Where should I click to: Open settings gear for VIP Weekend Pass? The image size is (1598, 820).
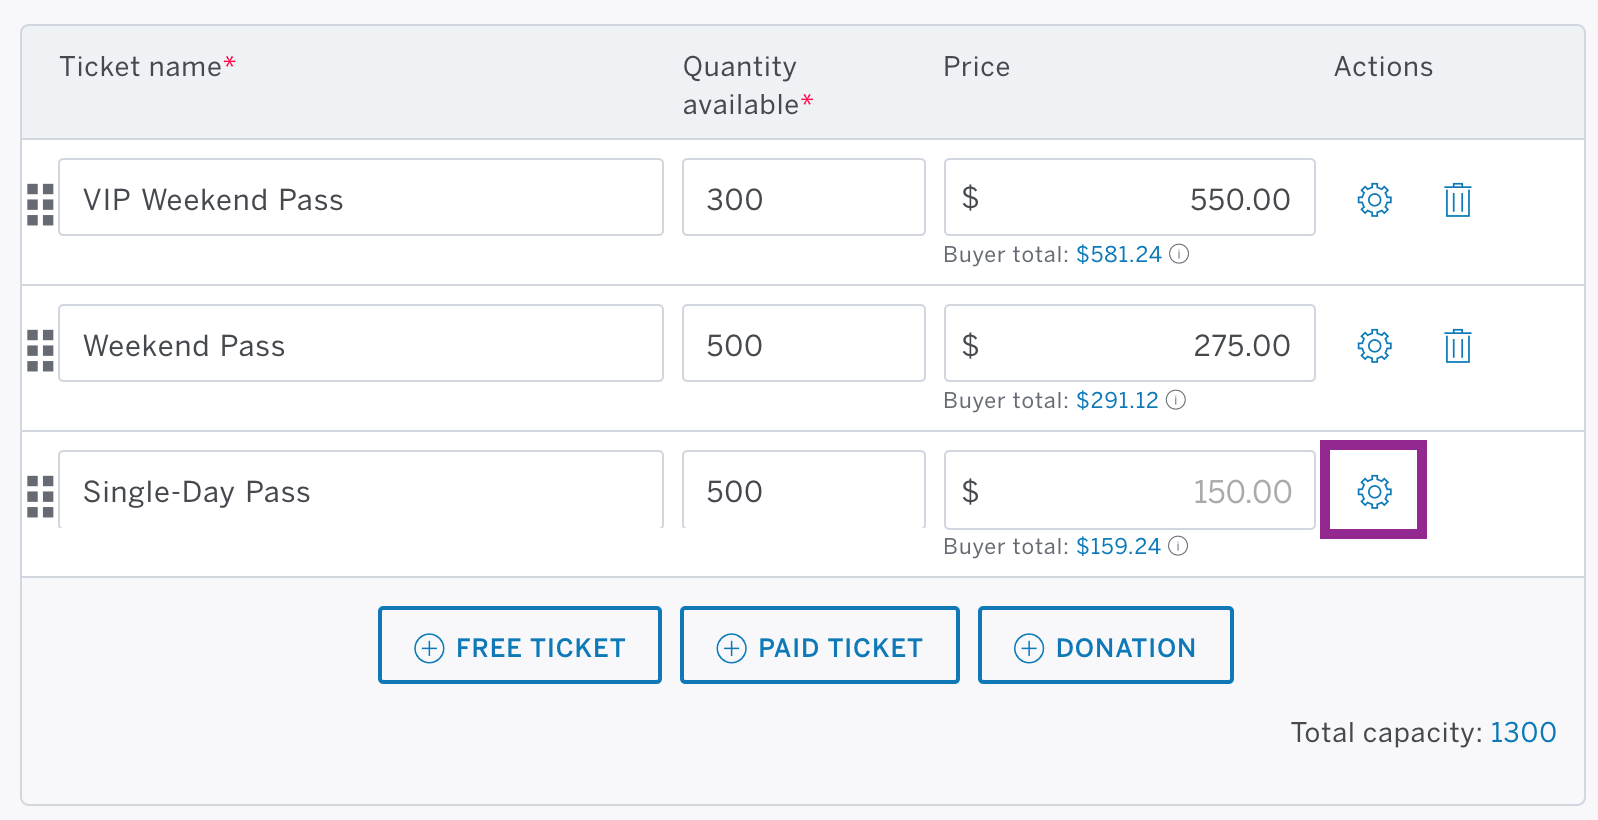tap(1374, 200)
